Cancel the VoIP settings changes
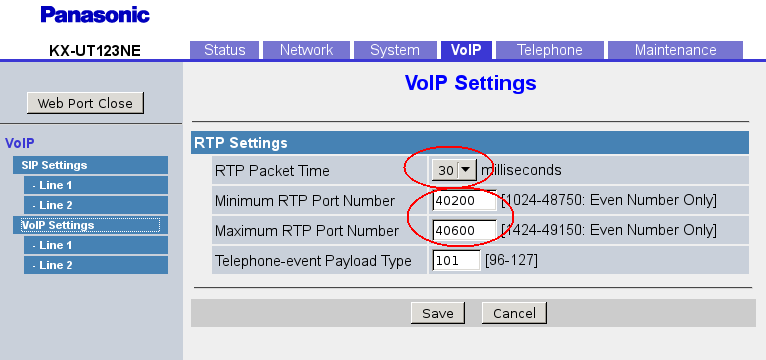This screenshot has width=766, height=360. pyautogui.click(x=514, y=313)
